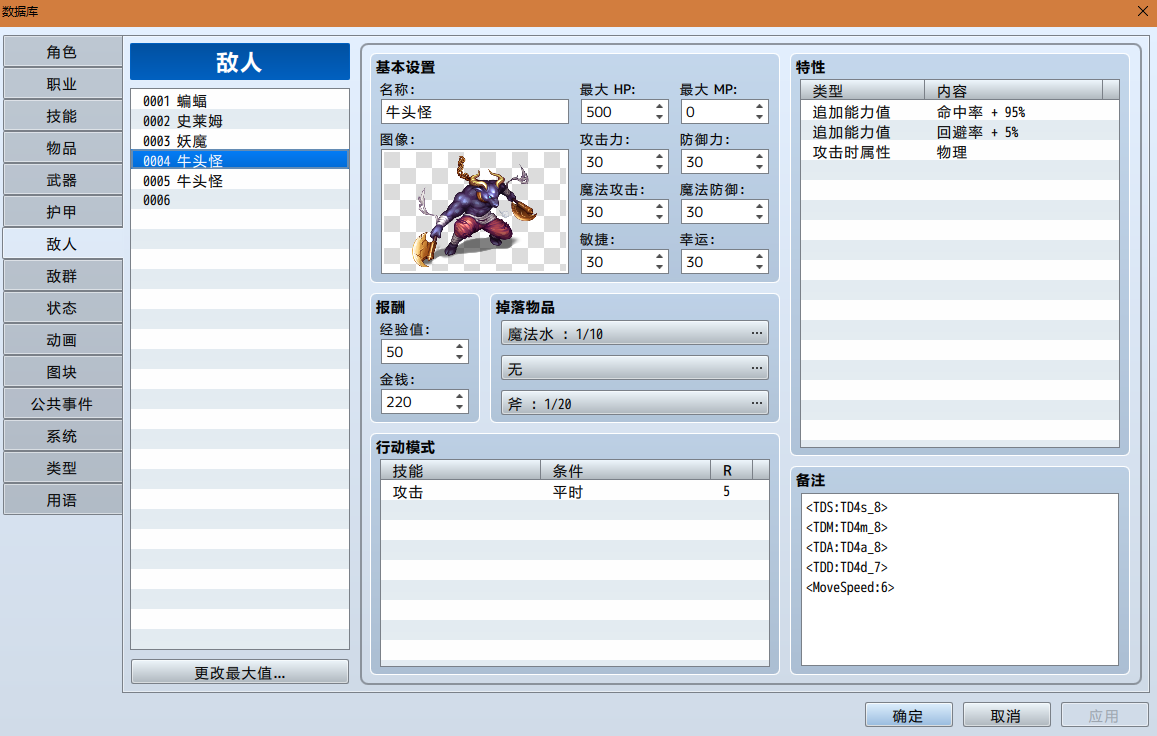This screenshot has width=1157, height=736.
Task: Confirm with the 确定 button
Action: [908, 715]
